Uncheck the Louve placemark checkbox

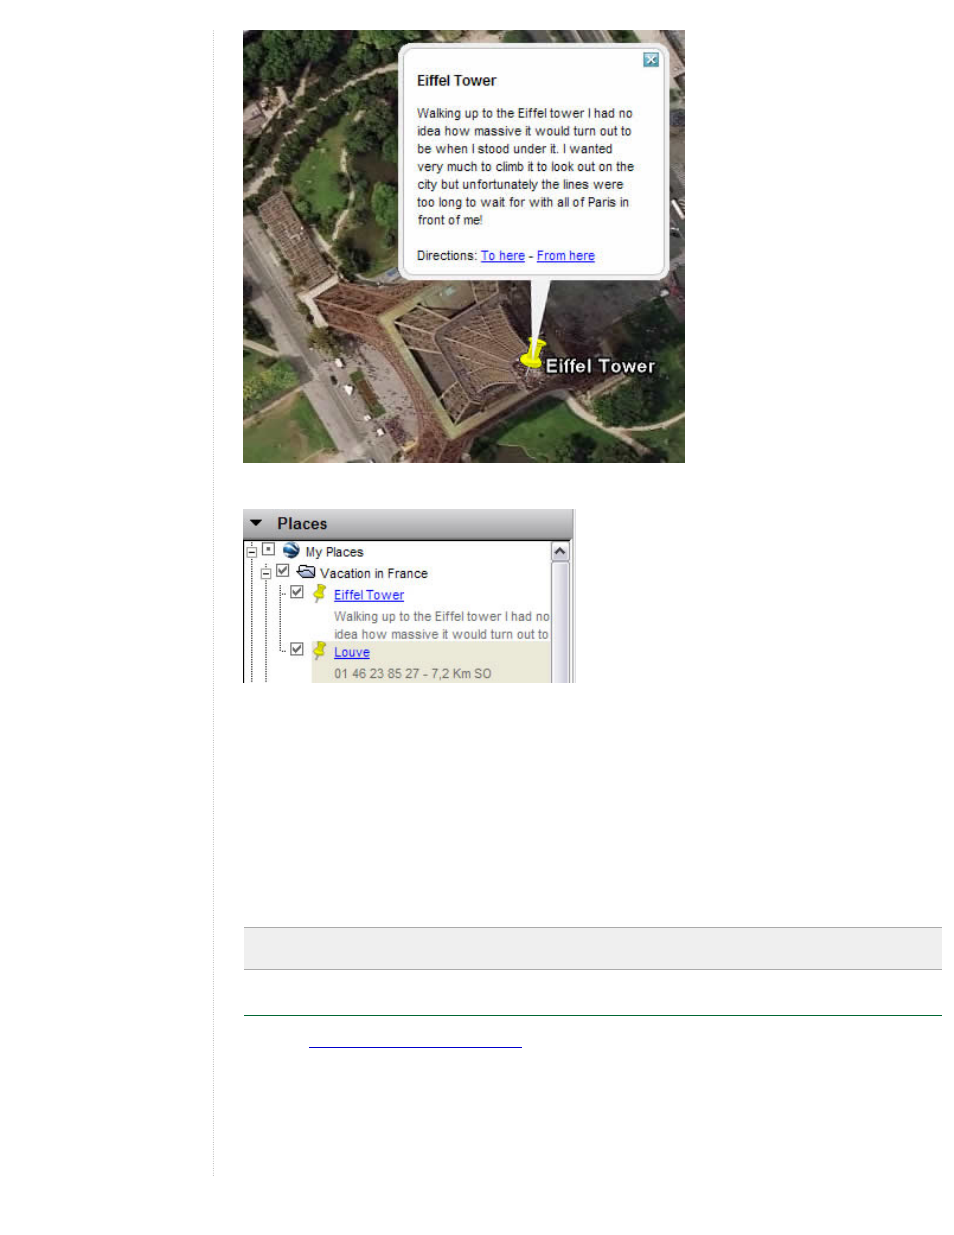(x=297, y=649)
